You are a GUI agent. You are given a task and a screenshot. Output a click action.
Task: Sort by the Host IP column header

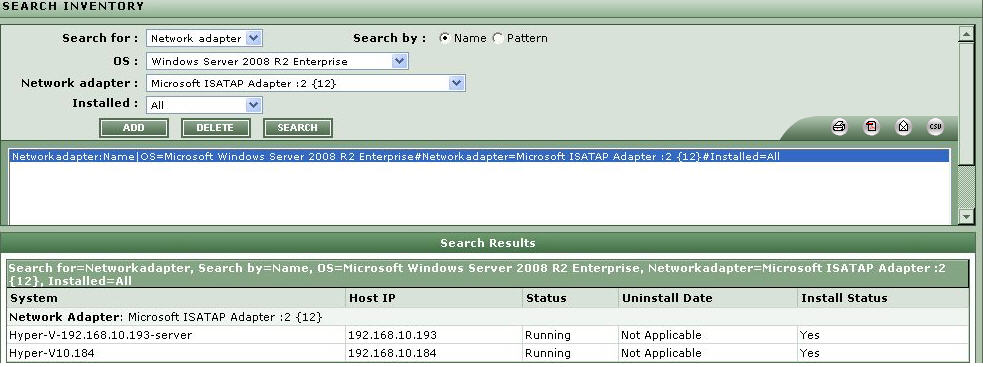372,298
